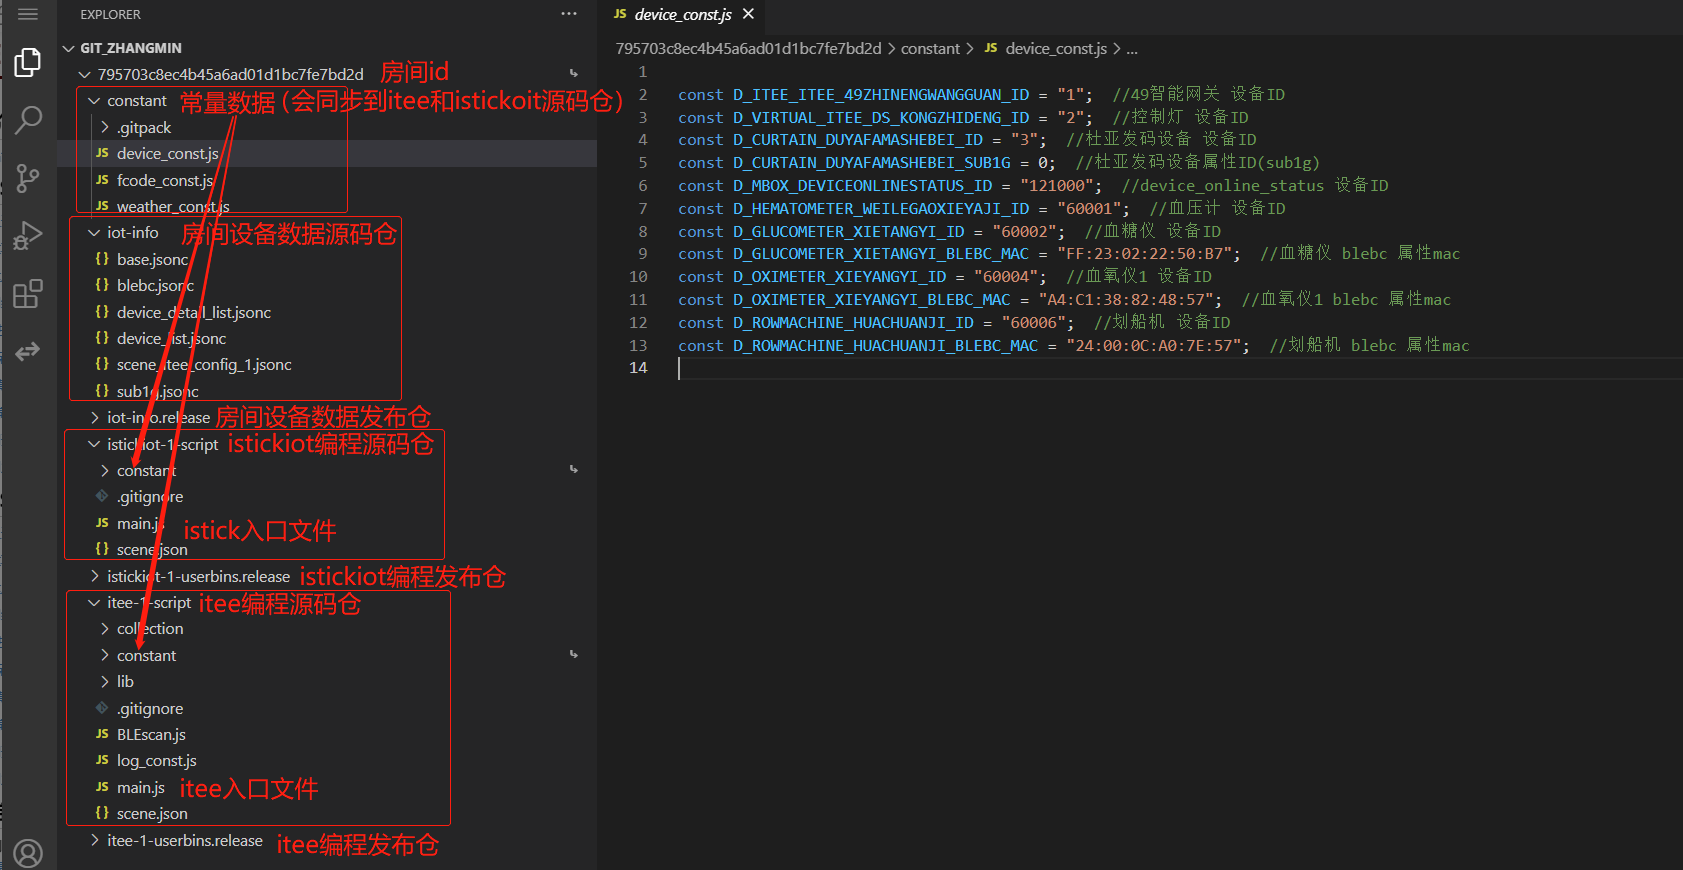Click the hamburger menu icon at top left
Viewport: 1683px width, 870px height.
tap(28, 14)
